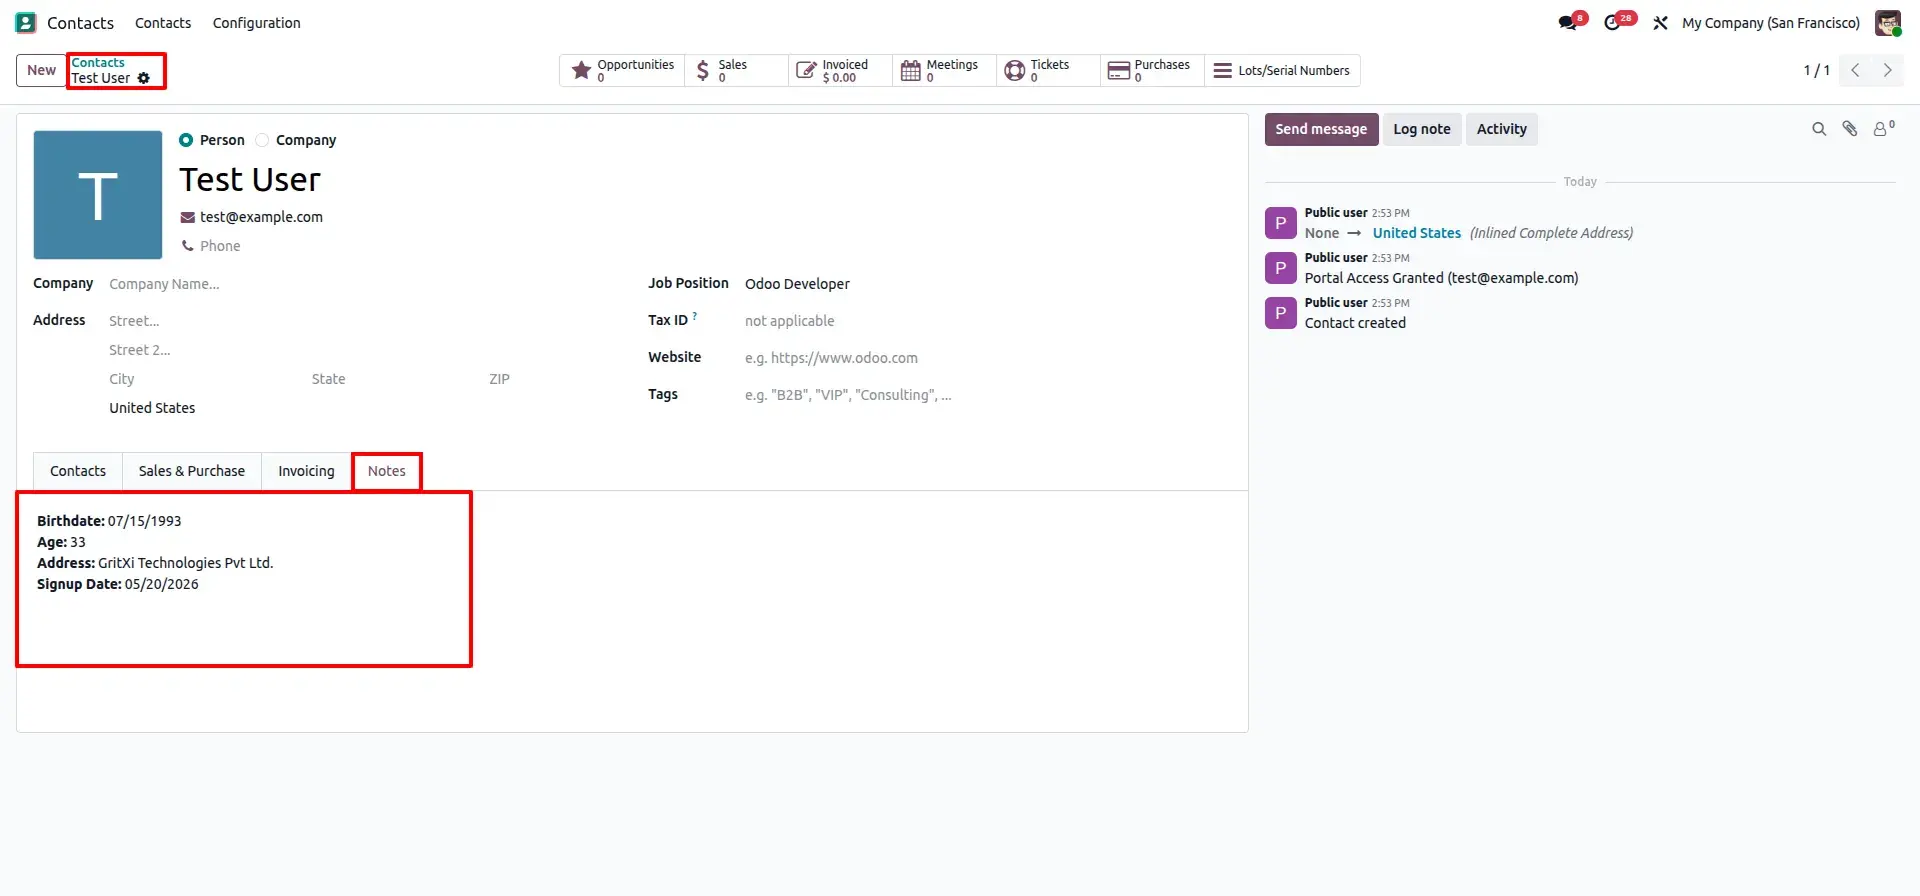Click the gear icon beside Test User
This screenshot has height=896, width=1920.
tap(144, 78)
